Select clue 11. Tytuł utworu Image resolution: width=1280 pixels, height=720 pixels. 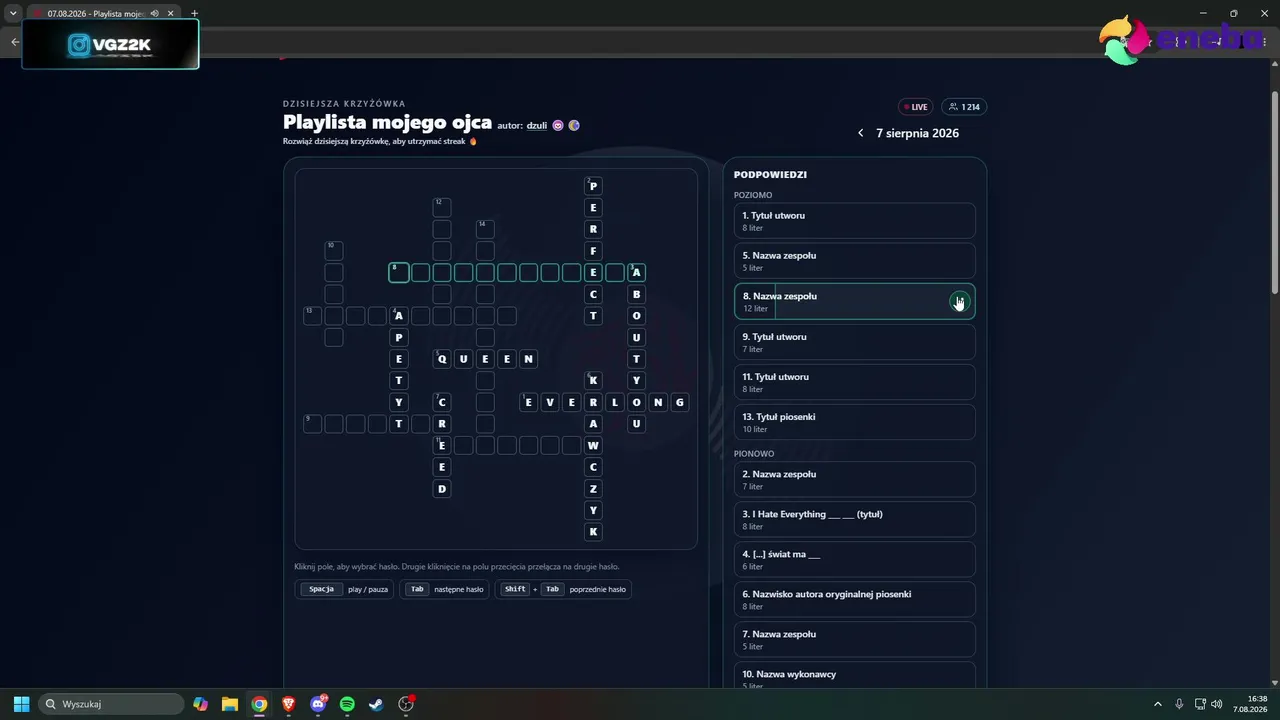[x=854, y=382]
